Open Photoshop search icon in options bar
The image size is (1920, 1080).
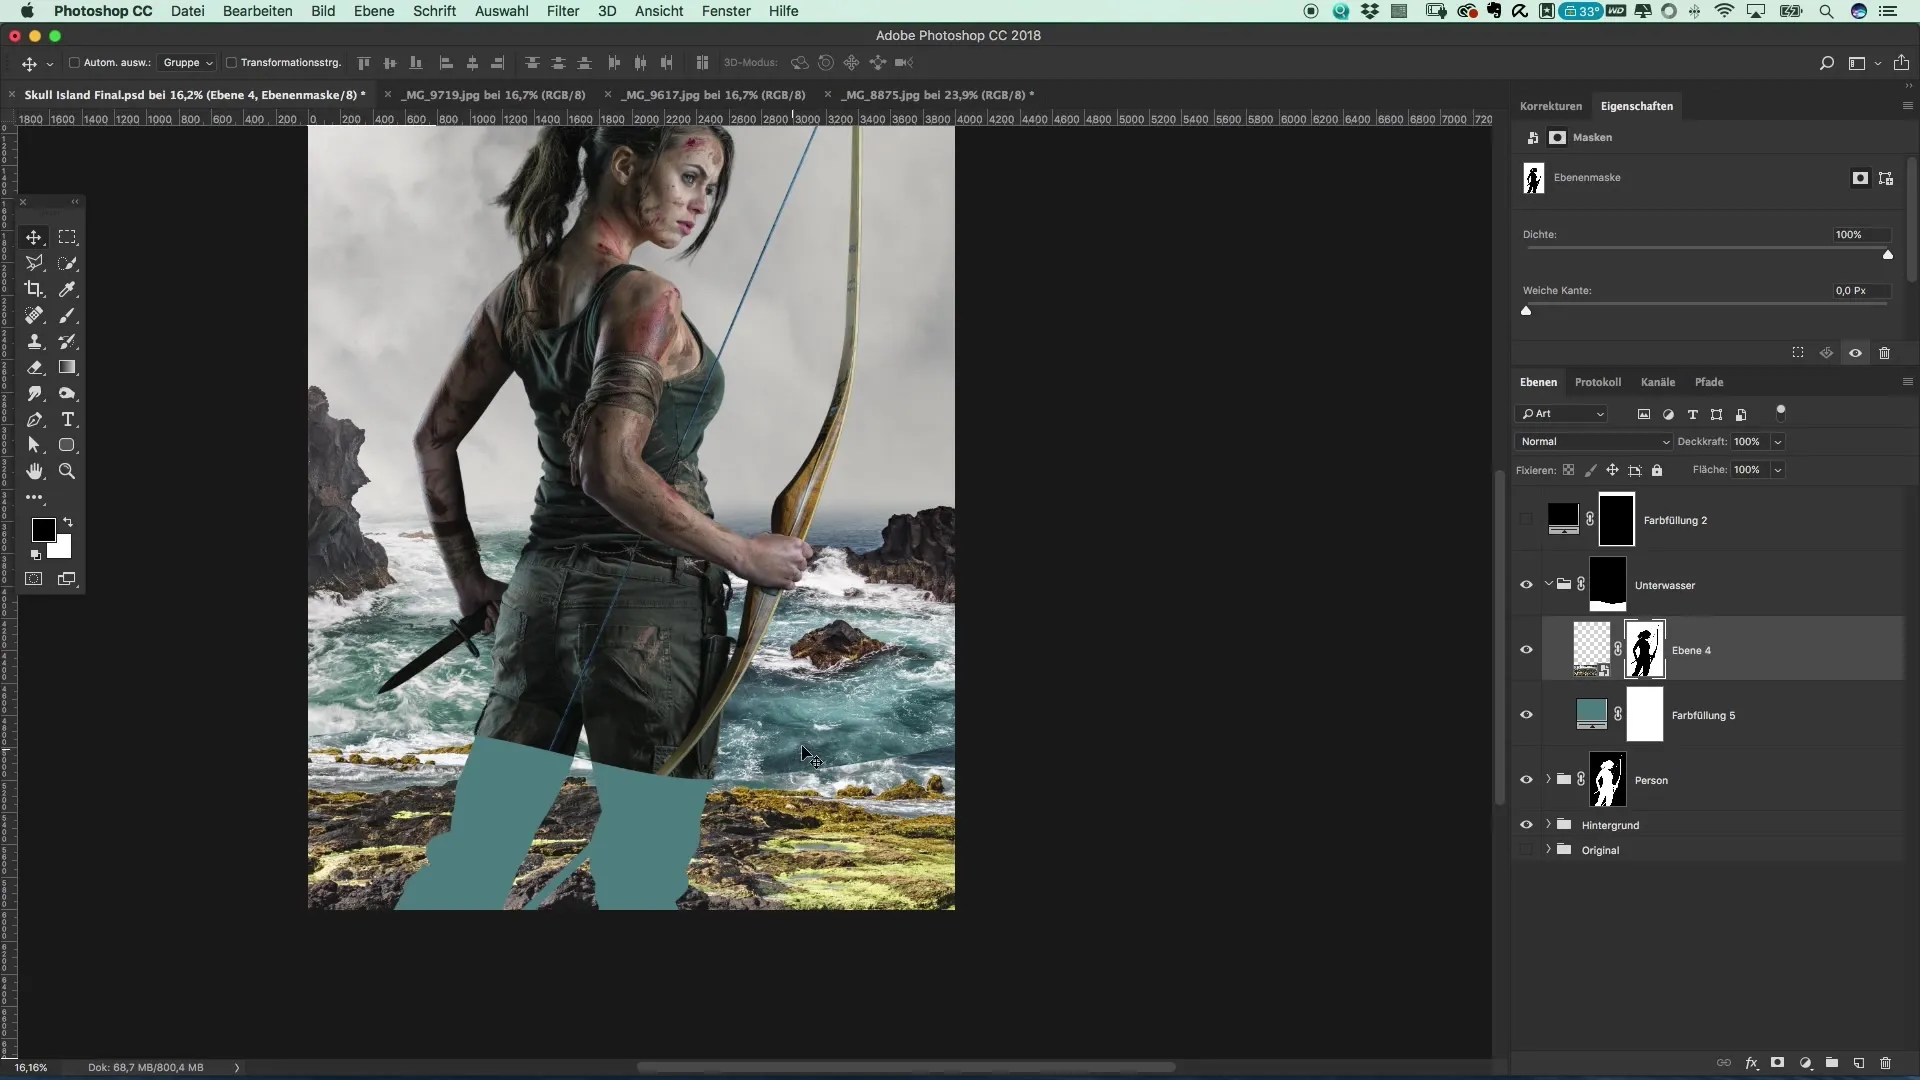[1826, 63]
